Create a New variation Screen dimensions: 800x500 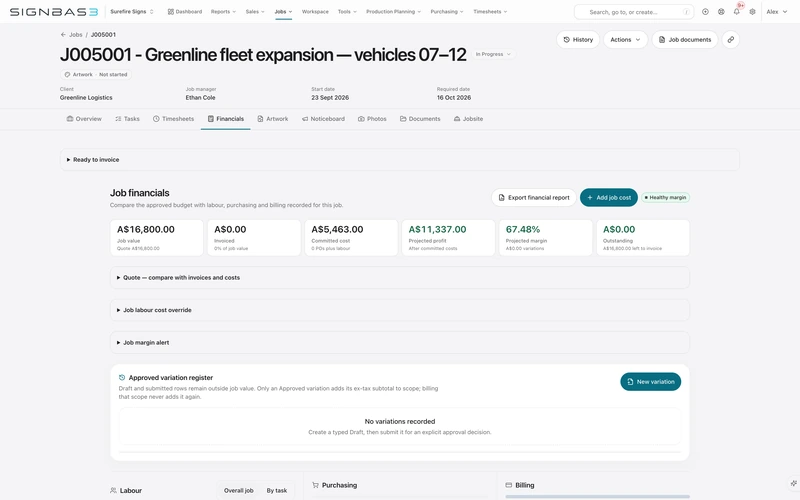click(651, 382)
